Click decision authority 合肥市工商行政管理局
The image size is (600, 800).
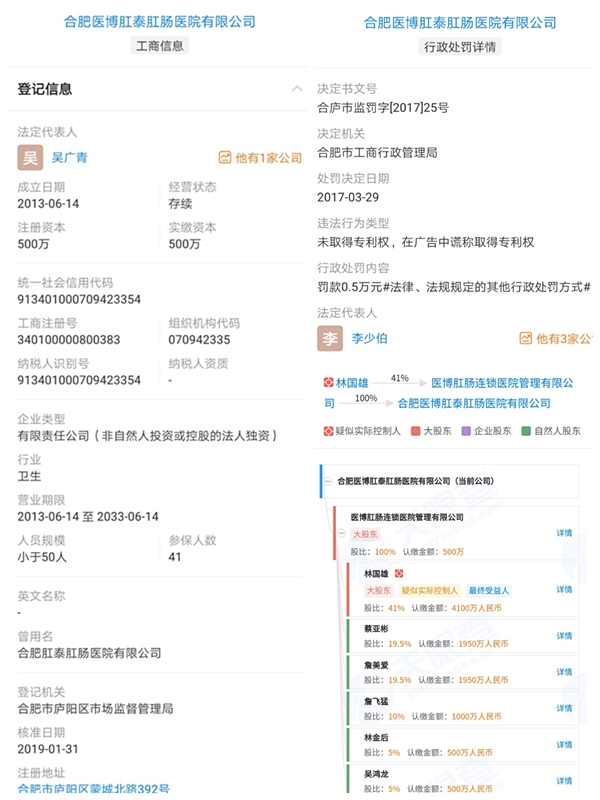378,153
